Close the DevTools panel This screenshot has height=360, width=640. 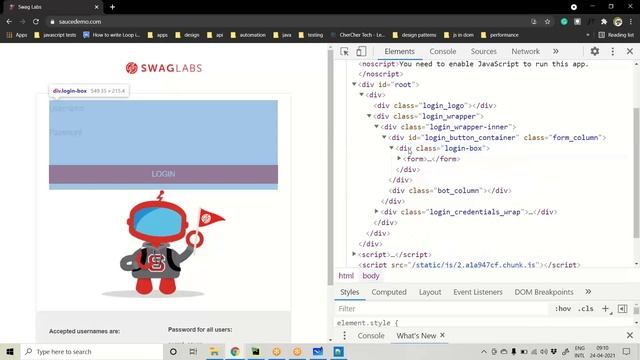(x=630, y=51)
